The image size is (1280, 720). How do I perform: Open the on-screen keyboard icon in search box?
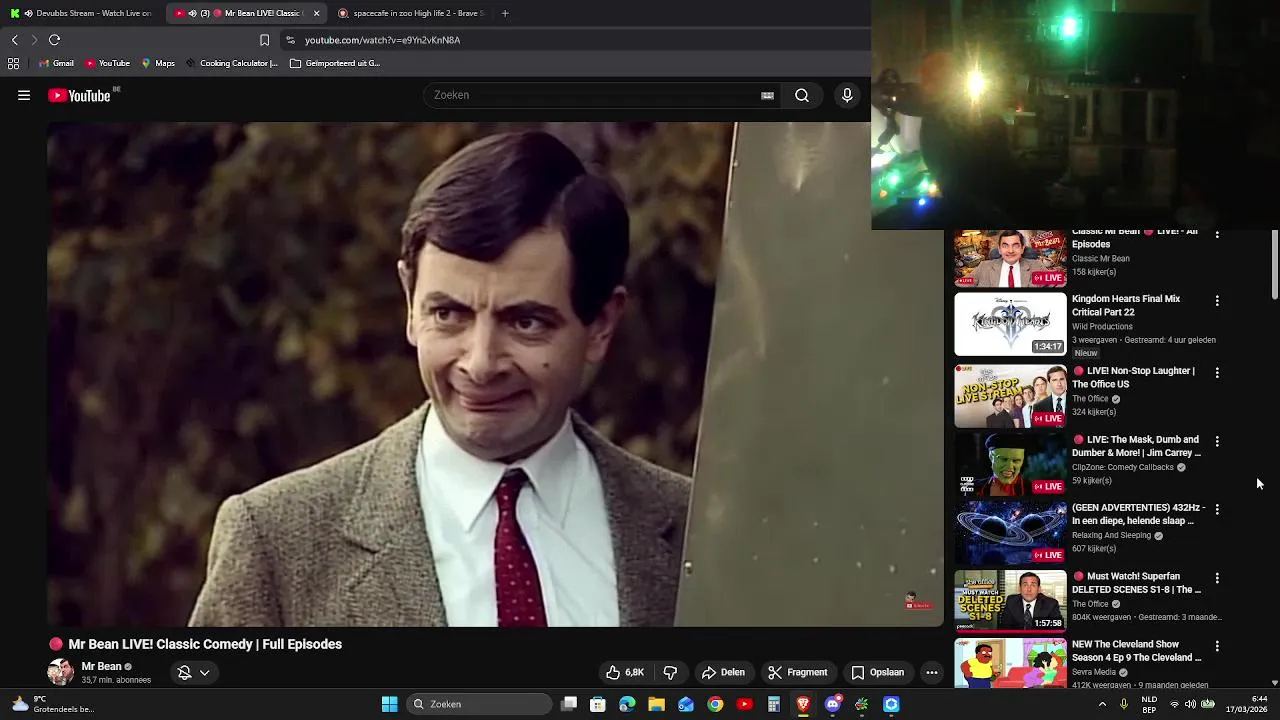tap(767, 96)
